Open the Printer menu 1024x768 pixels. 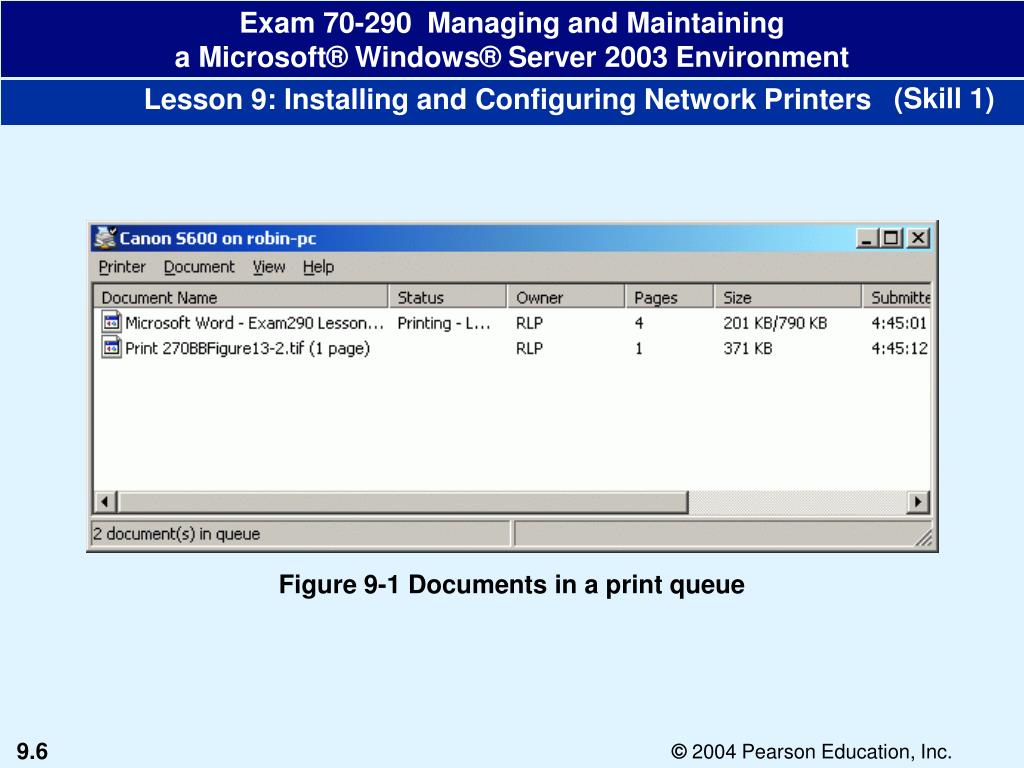121,267
